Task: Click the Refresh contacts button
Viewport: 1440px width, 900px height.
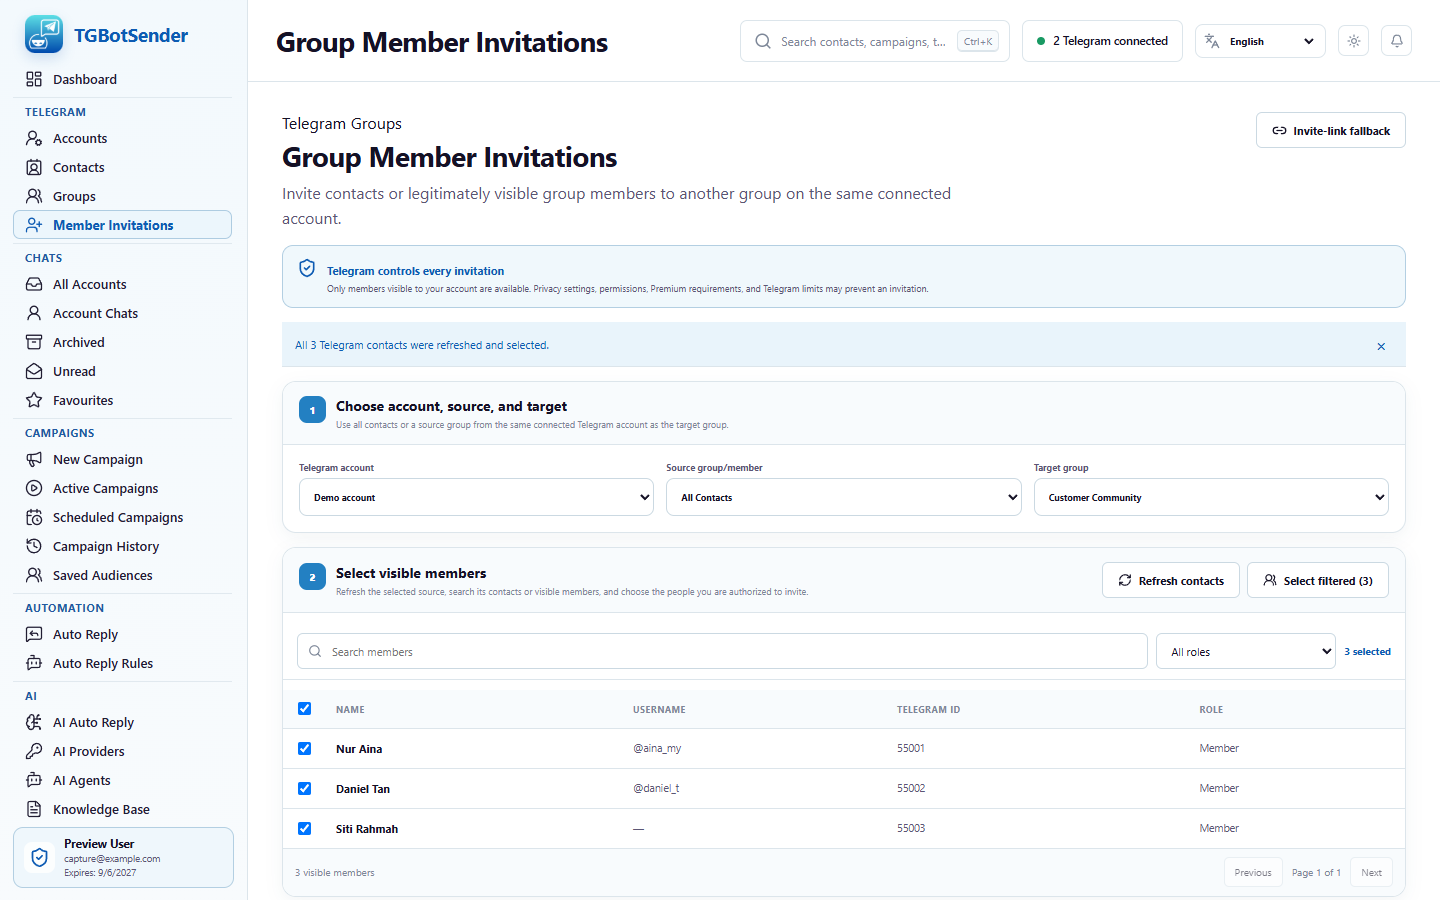Action: point(1171,580)
